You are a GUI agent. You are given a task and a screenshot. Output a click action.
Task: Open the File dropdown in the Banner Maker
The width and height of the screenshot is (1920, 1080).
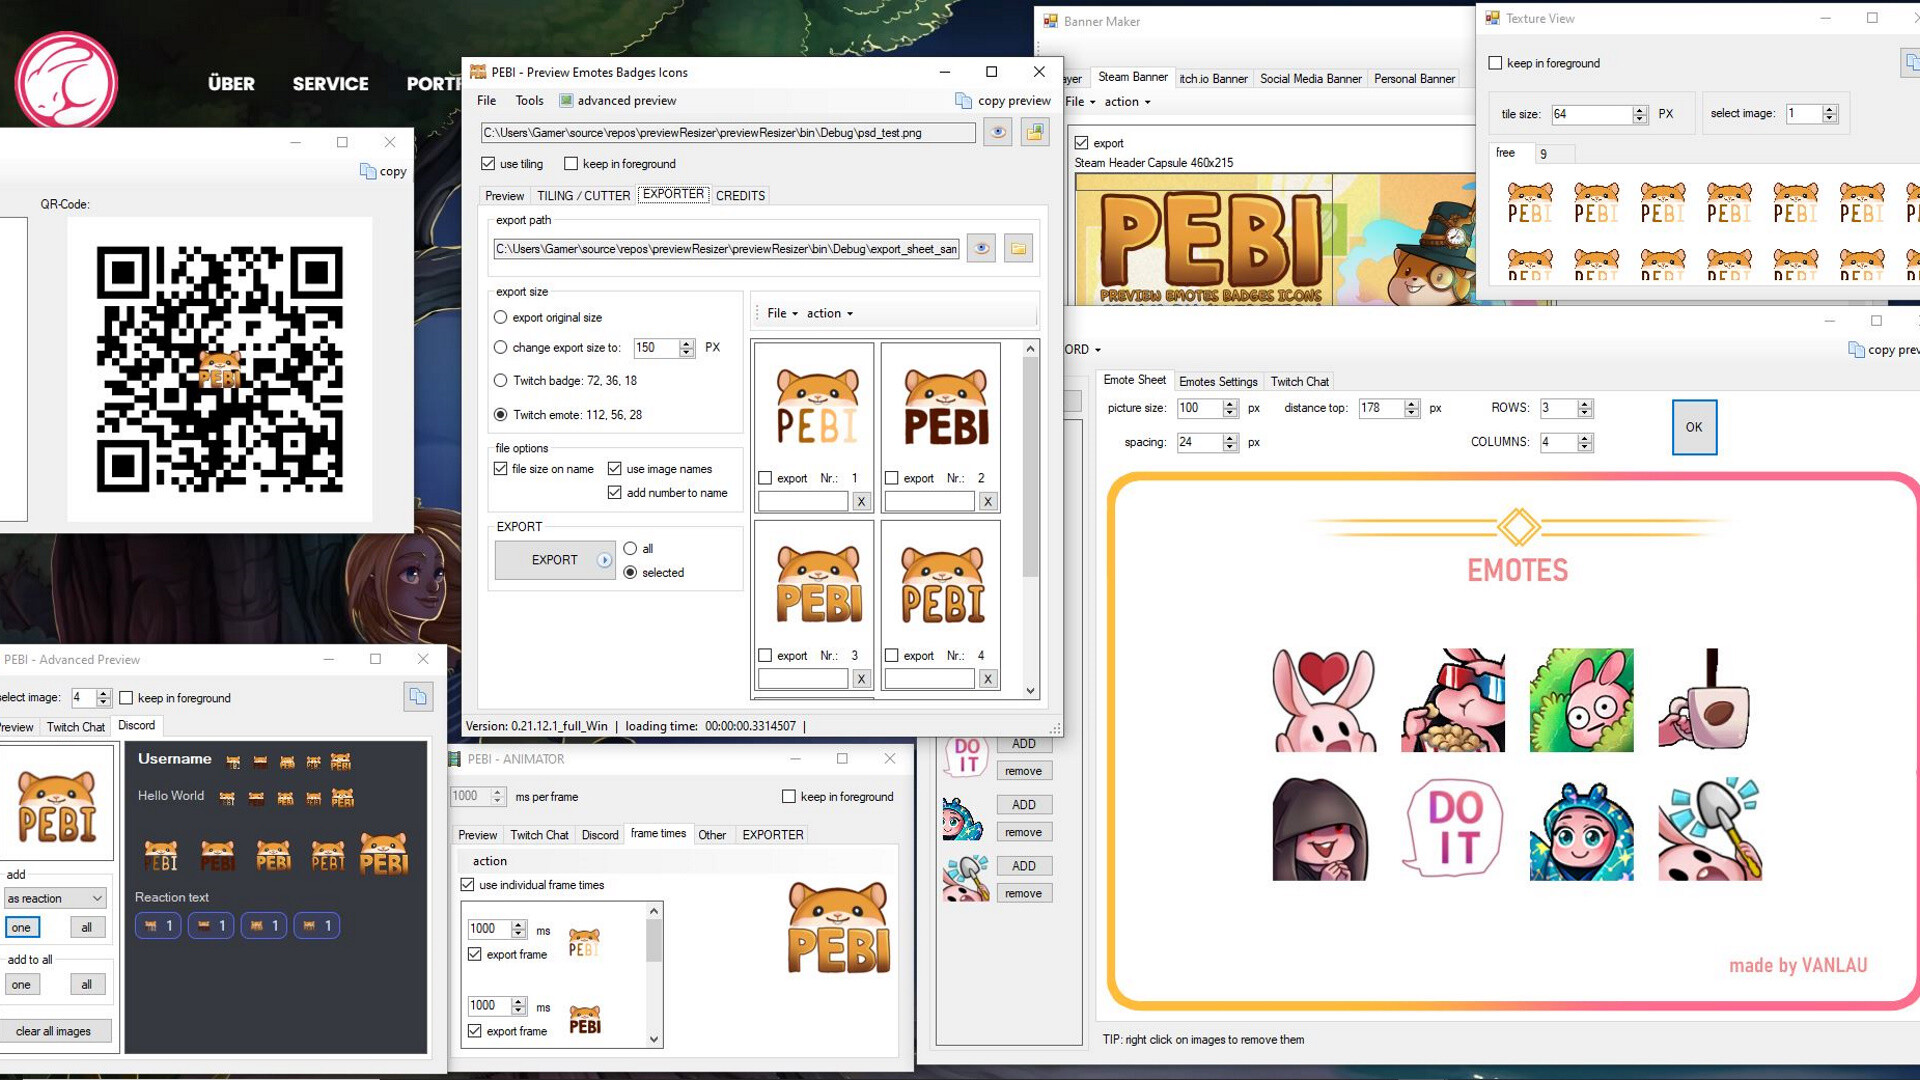(1074, 101)
